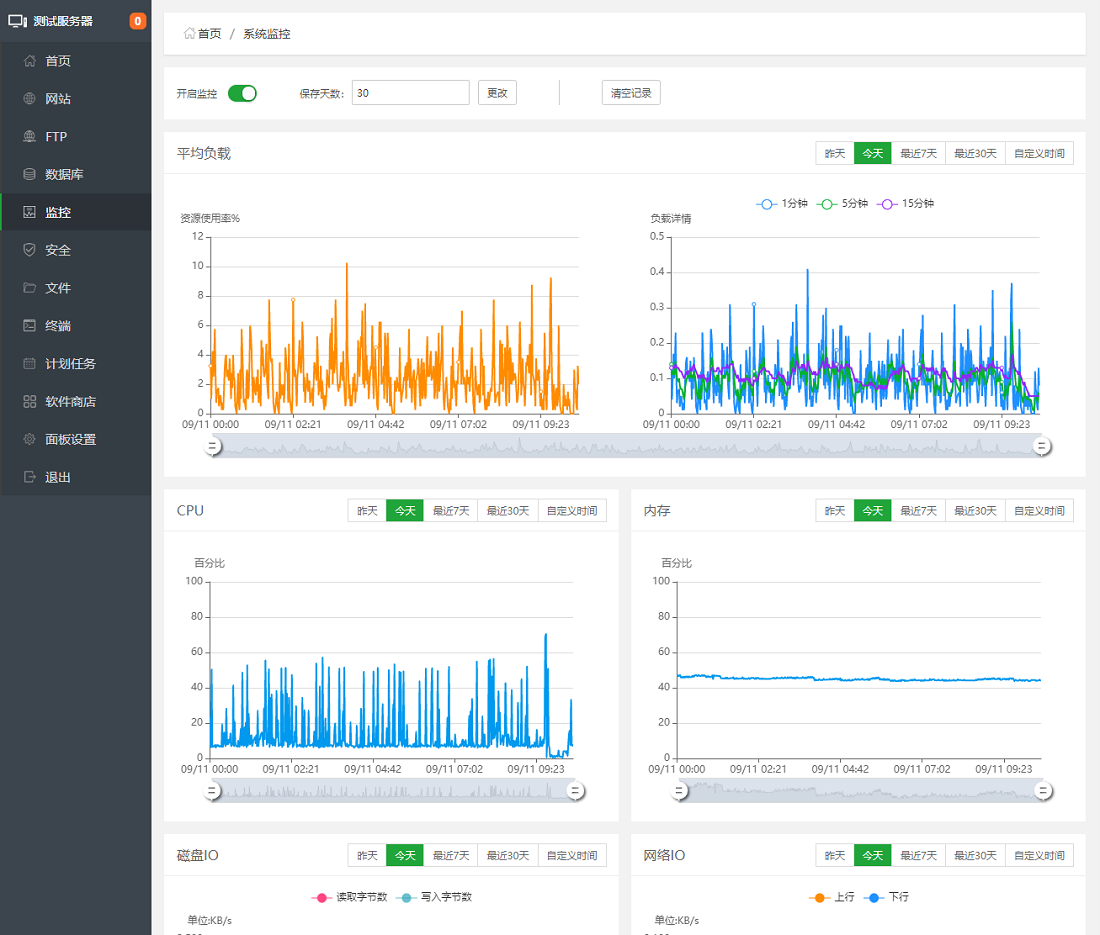Viewport: 1100px width, 935px height.
Task: Select the security shield icon
Action: [29, 250]
